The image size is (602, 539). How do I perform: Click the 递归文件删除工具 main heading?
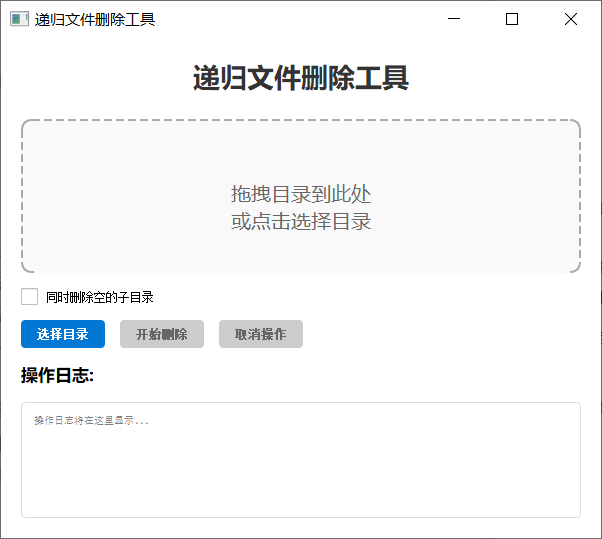tap(301, 78)
